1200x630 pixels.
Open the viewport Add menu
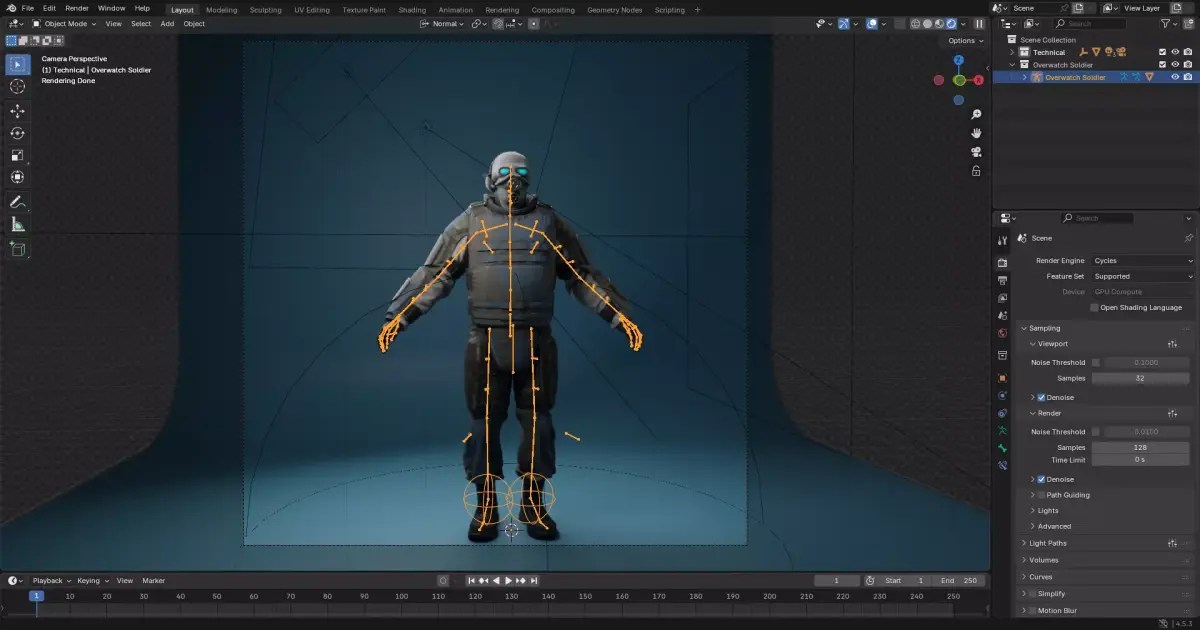pos(167,23)
